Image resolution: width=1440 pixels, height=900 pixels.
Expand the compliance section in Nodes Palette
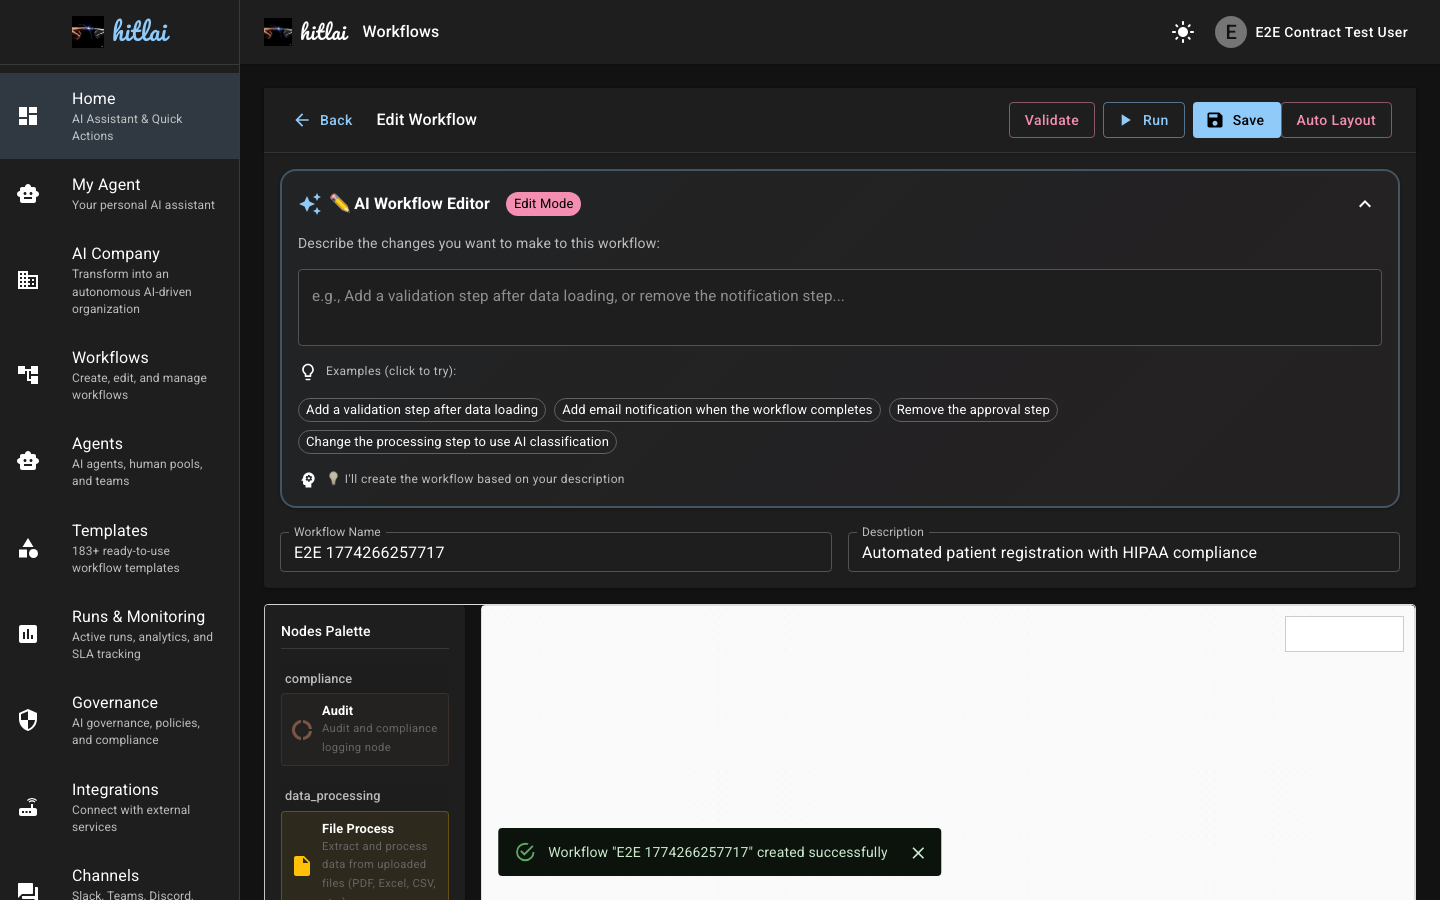click(x=318, y=678)
